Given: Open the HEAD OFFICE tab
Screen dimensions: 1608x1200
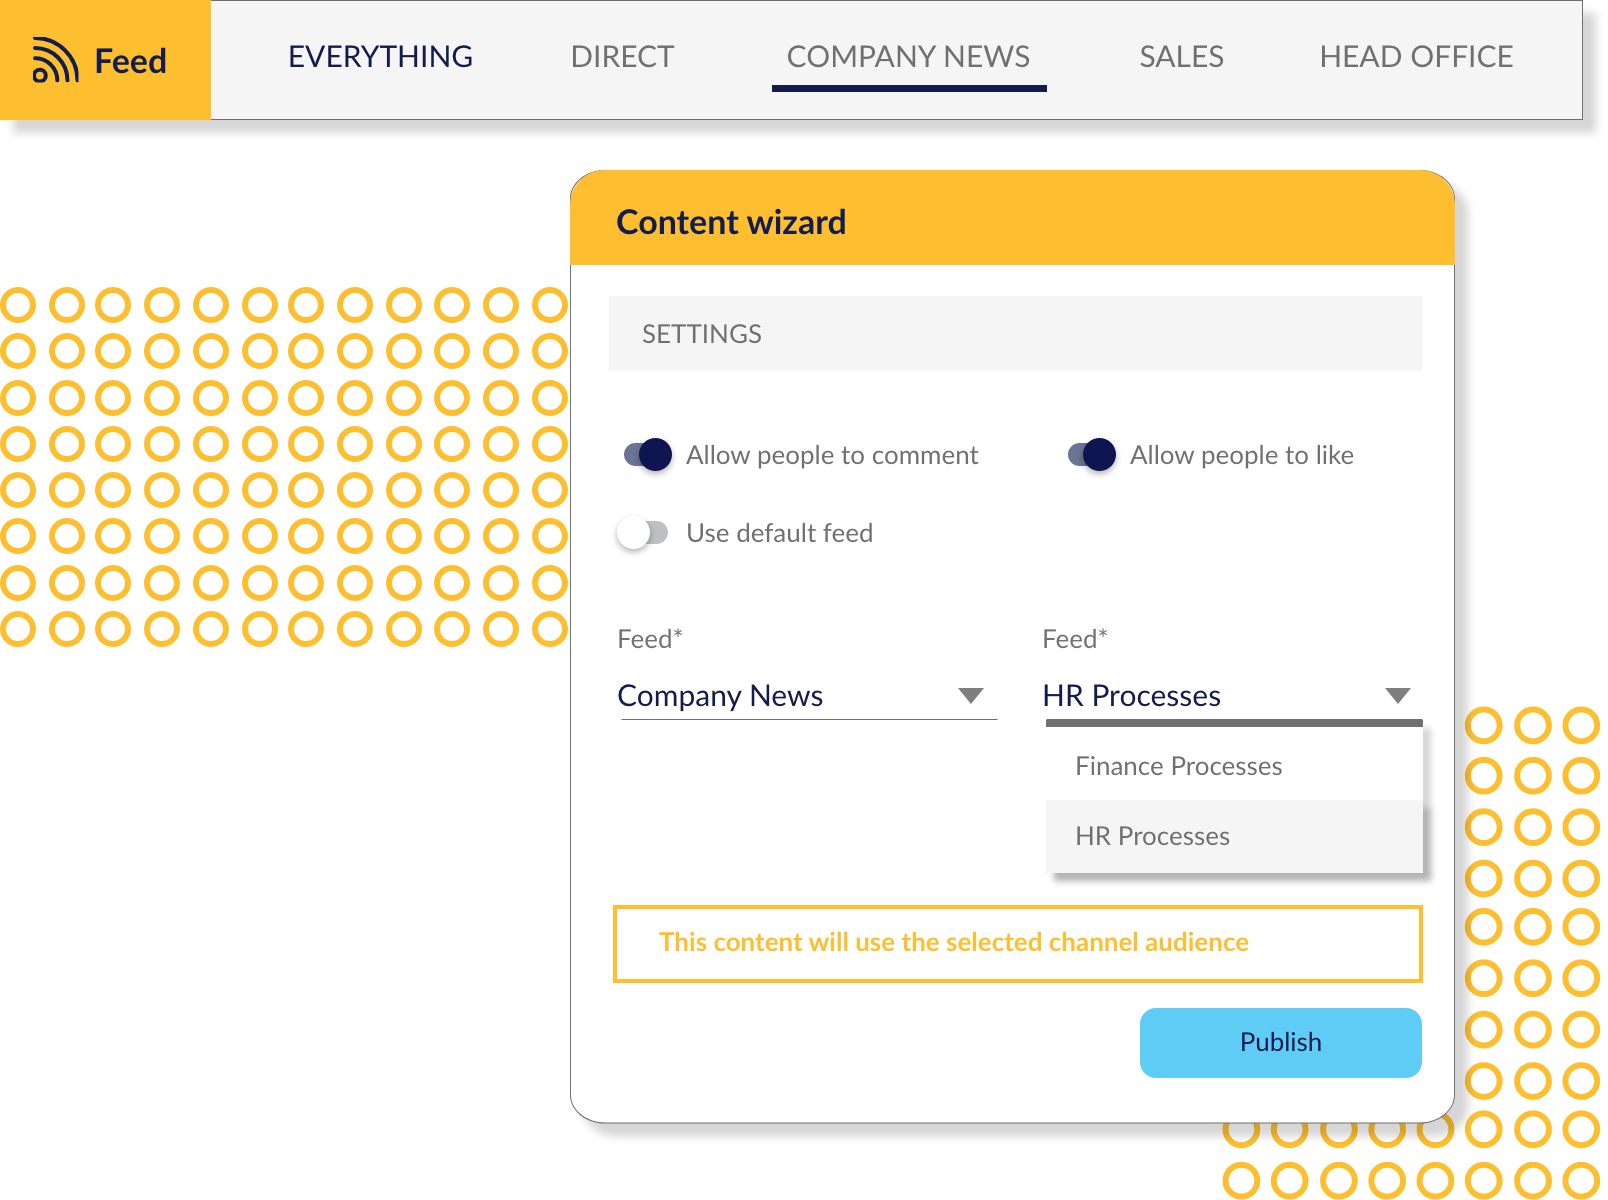Looking at the screenshot, I should tap(1416, 57).
